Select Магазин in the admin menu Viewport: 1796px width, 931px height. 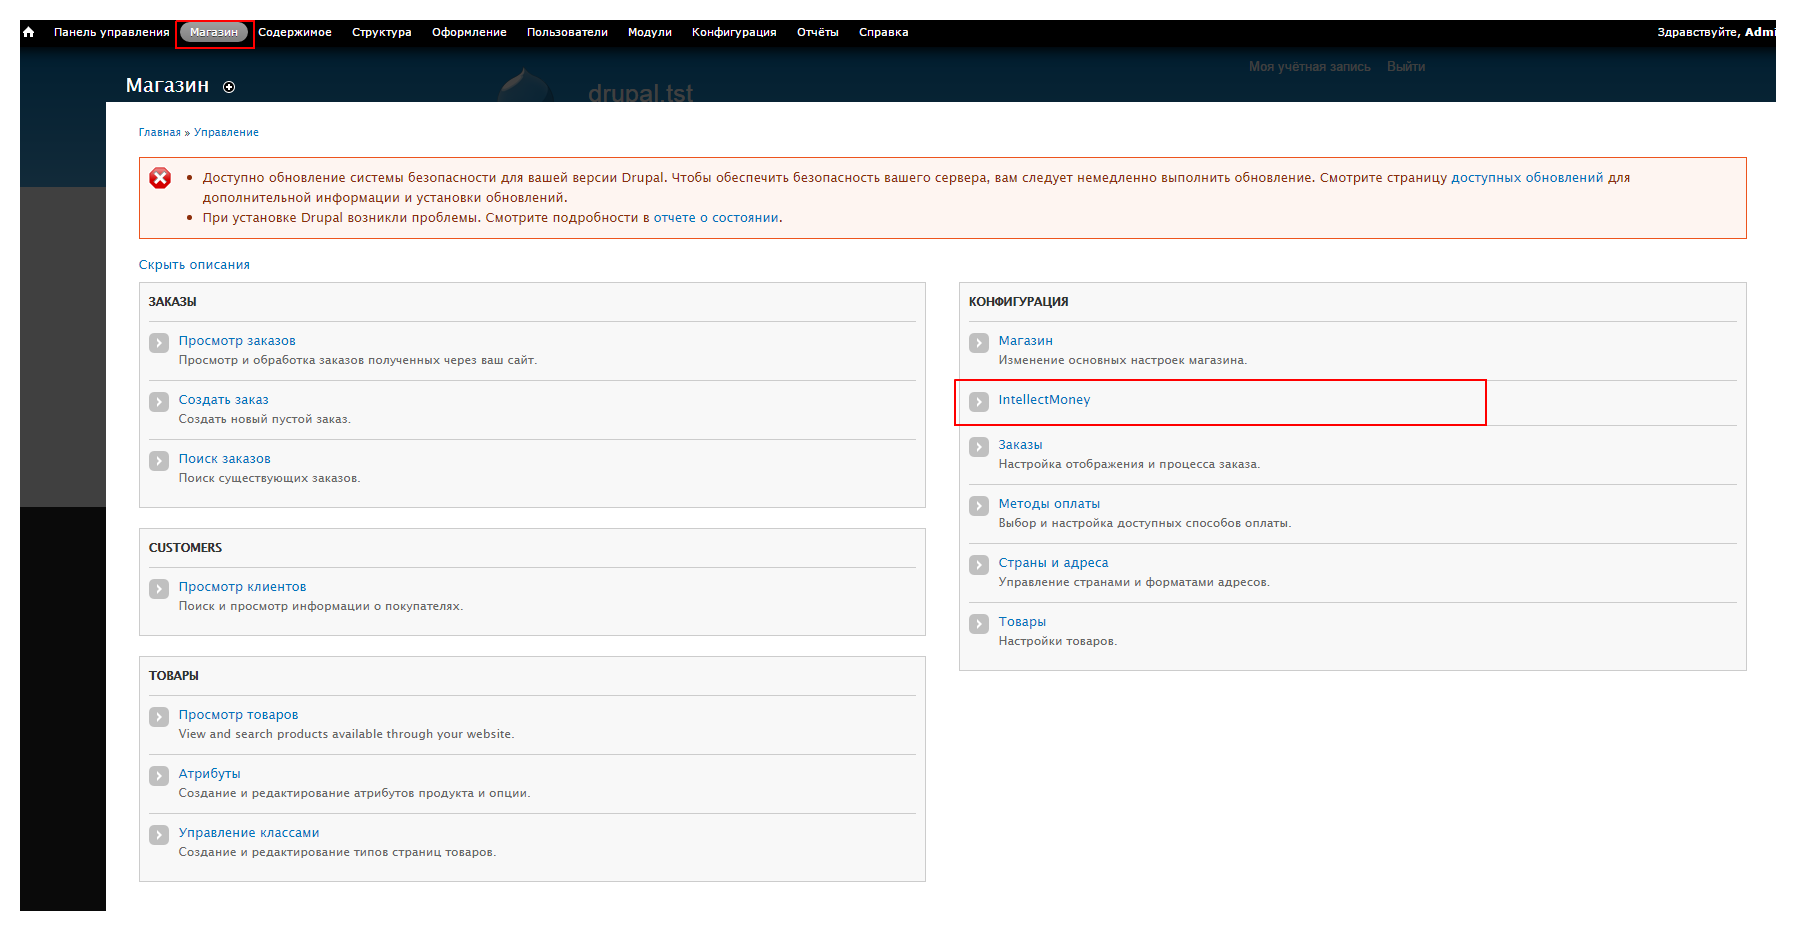[x=214, y=32]
